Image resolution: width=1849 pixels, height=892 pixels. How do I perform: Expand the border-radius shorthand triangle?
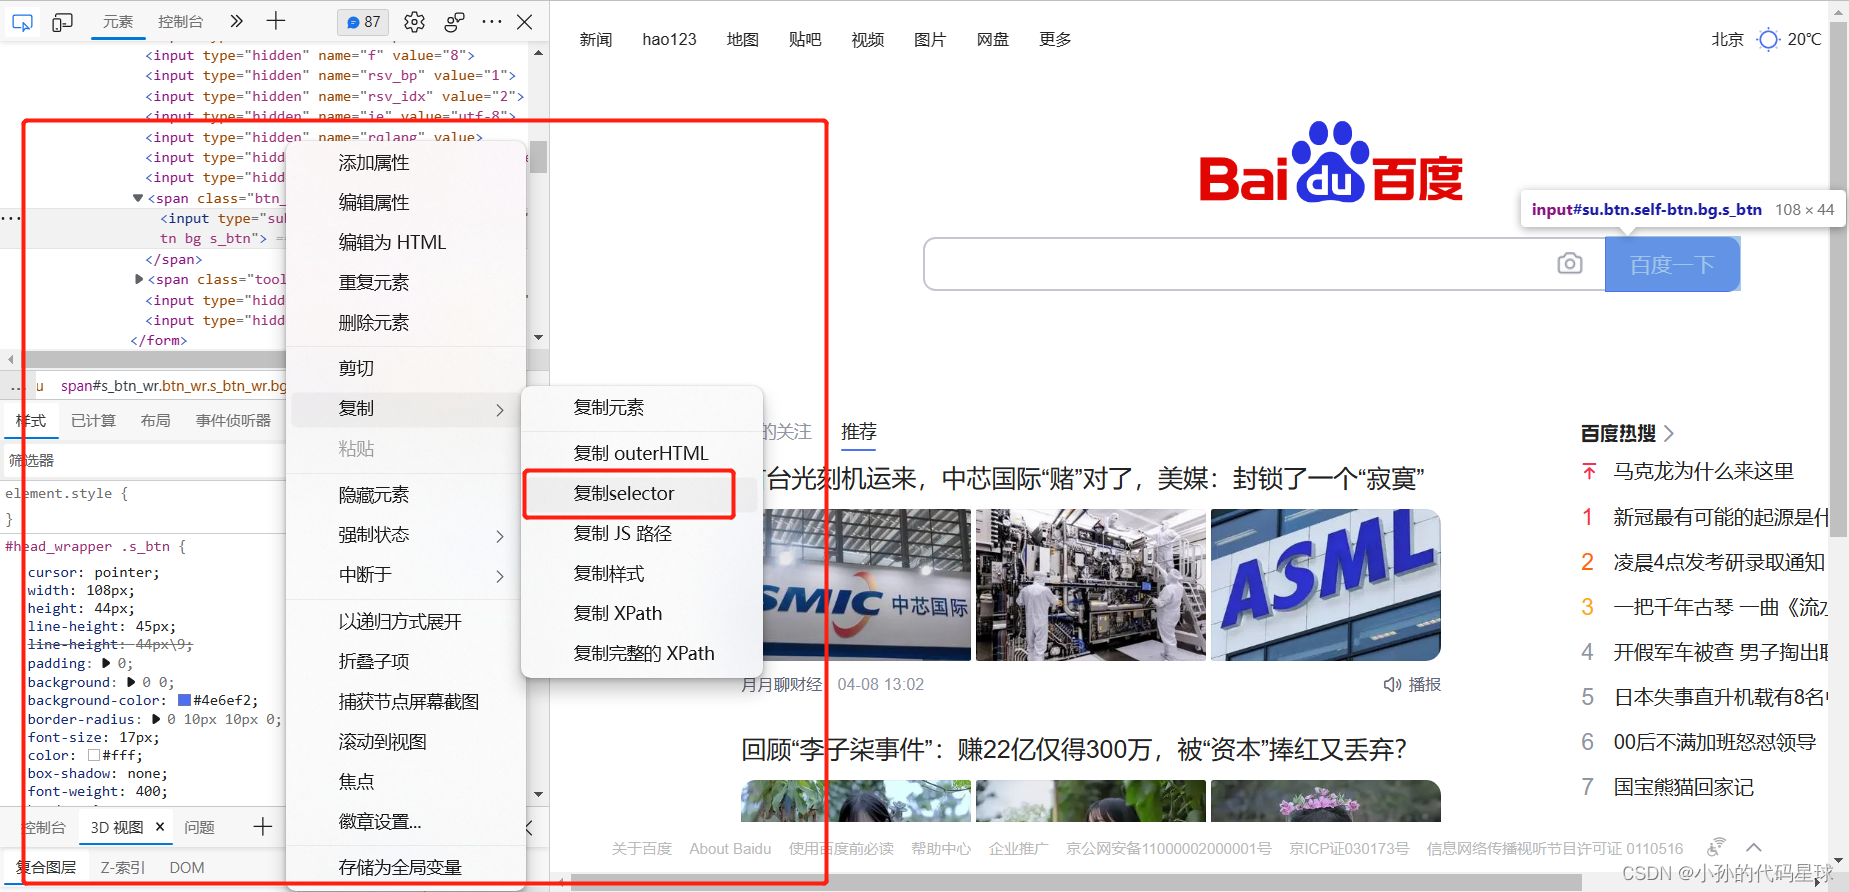(156, 719)
